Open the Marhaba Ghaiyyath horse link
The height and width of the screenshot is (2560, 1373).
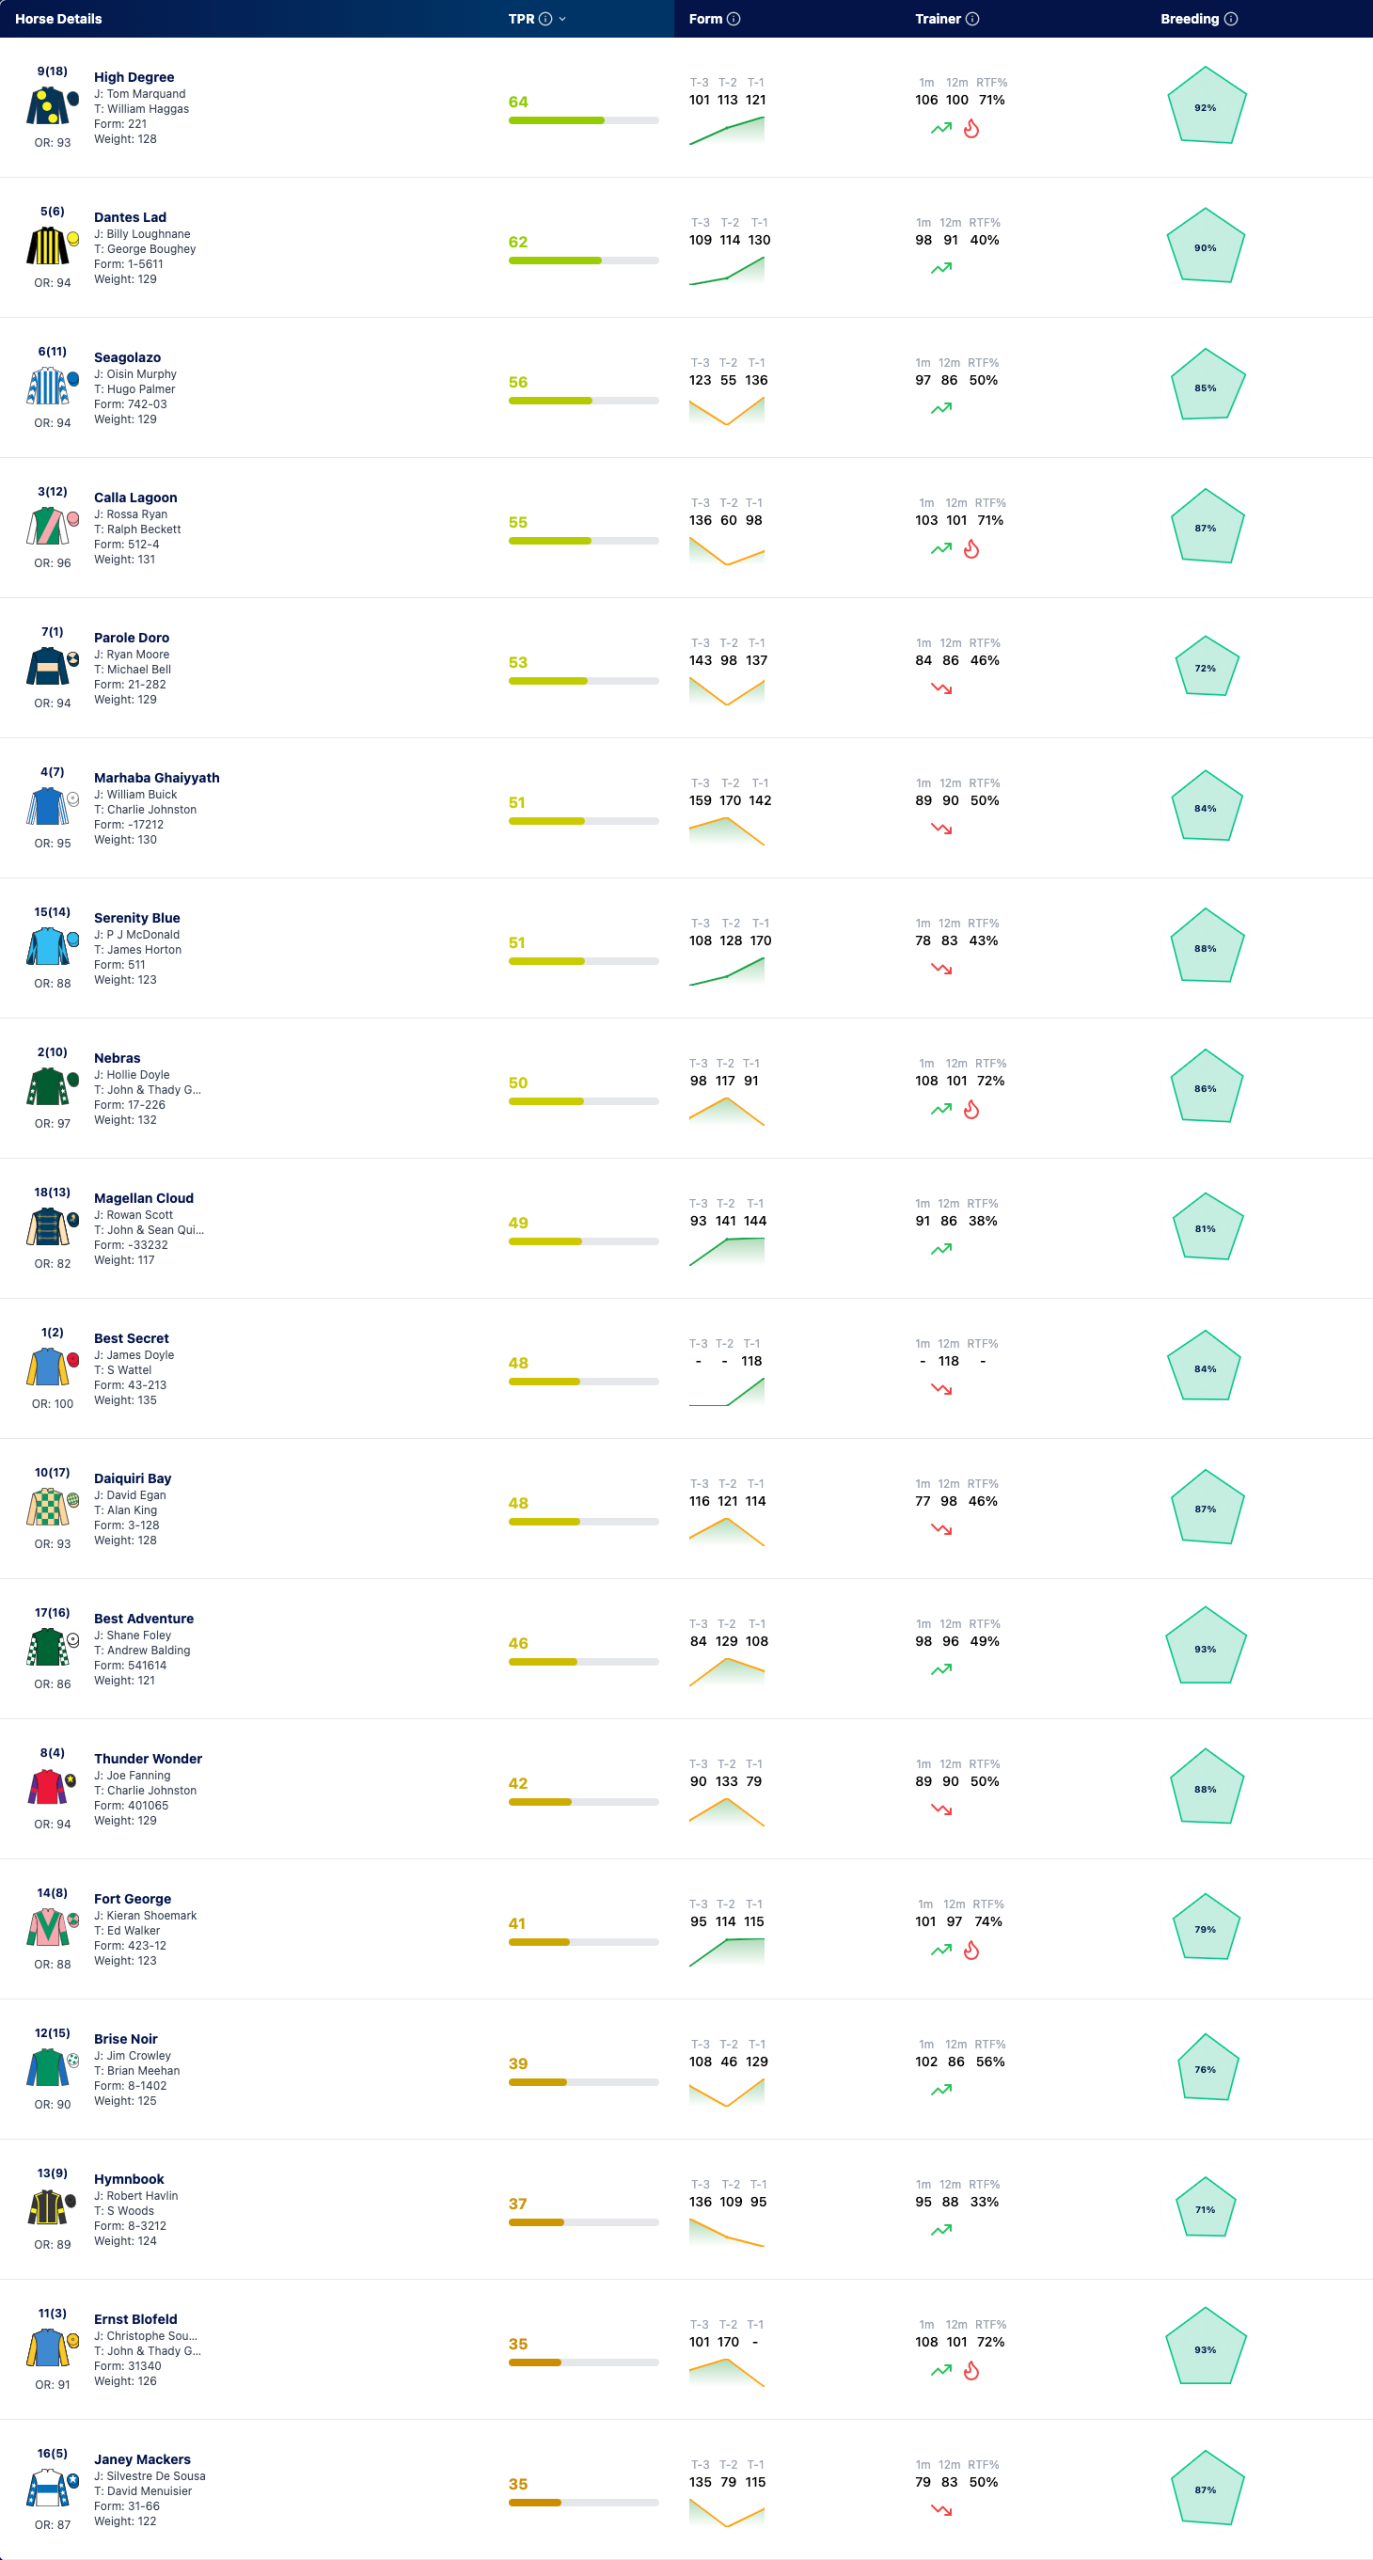156,777
